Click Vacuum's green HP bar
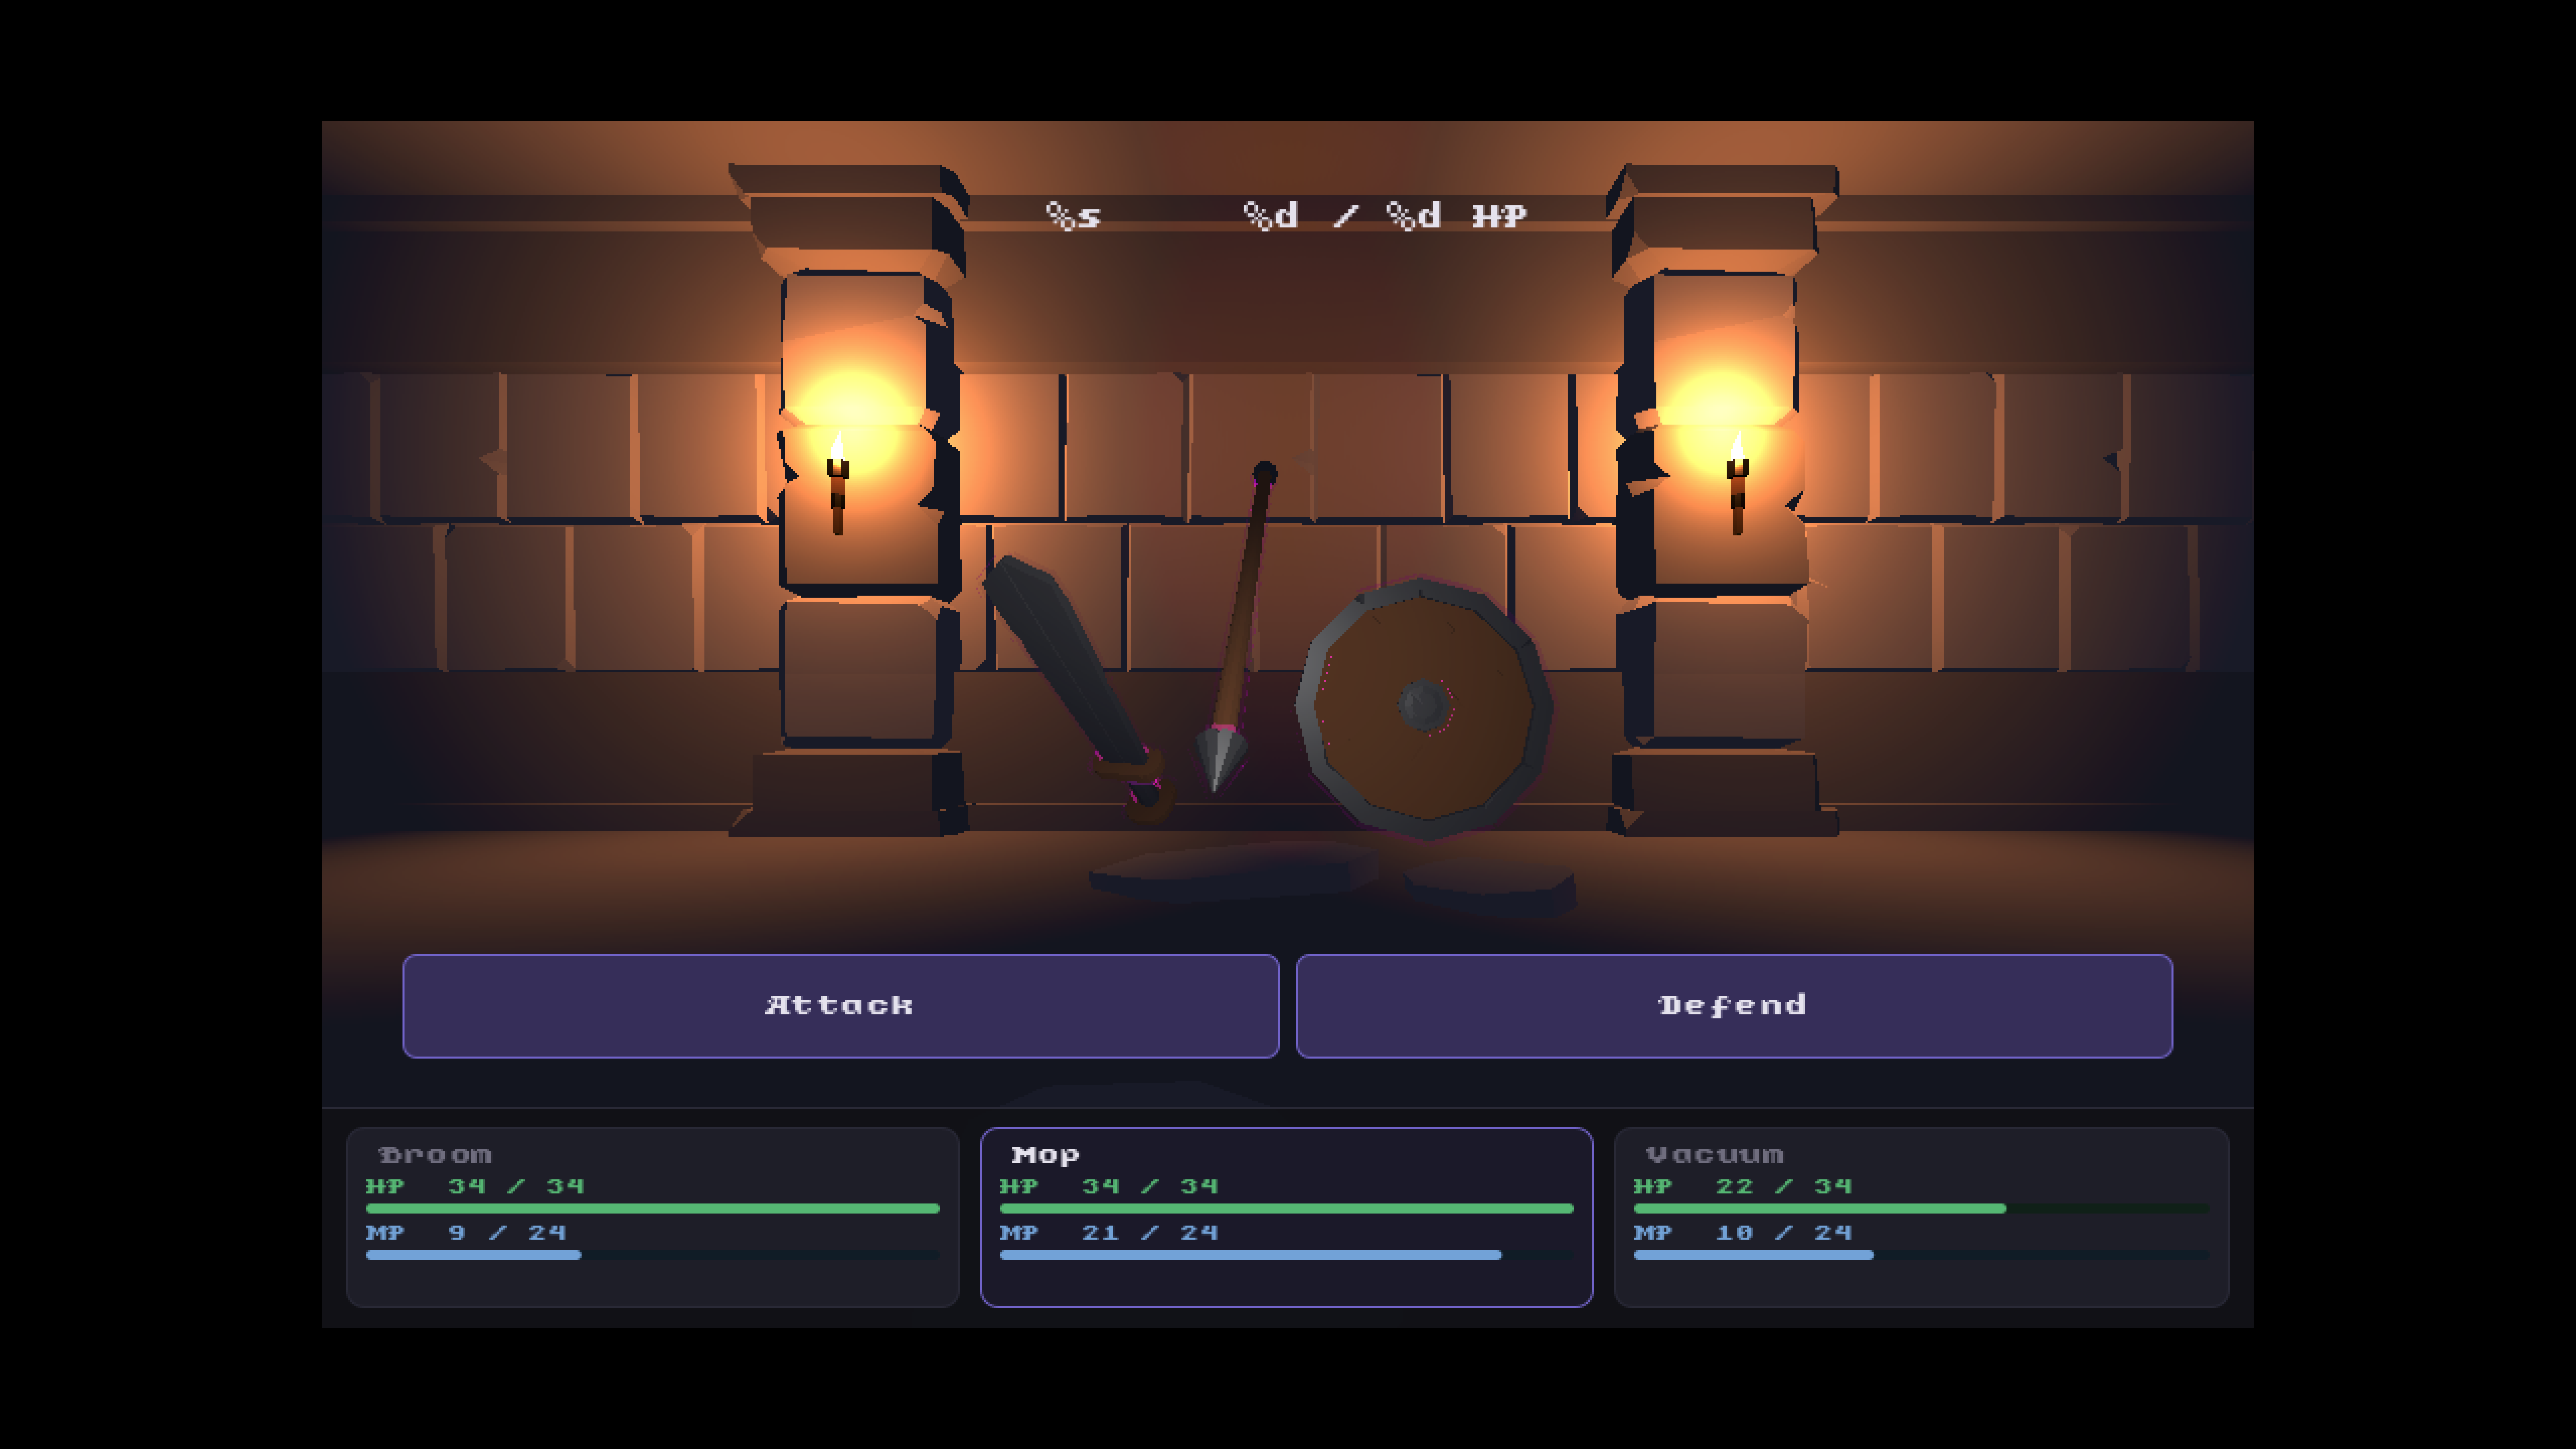Viewport: 2576px width, 1449px height. 1819,1208
